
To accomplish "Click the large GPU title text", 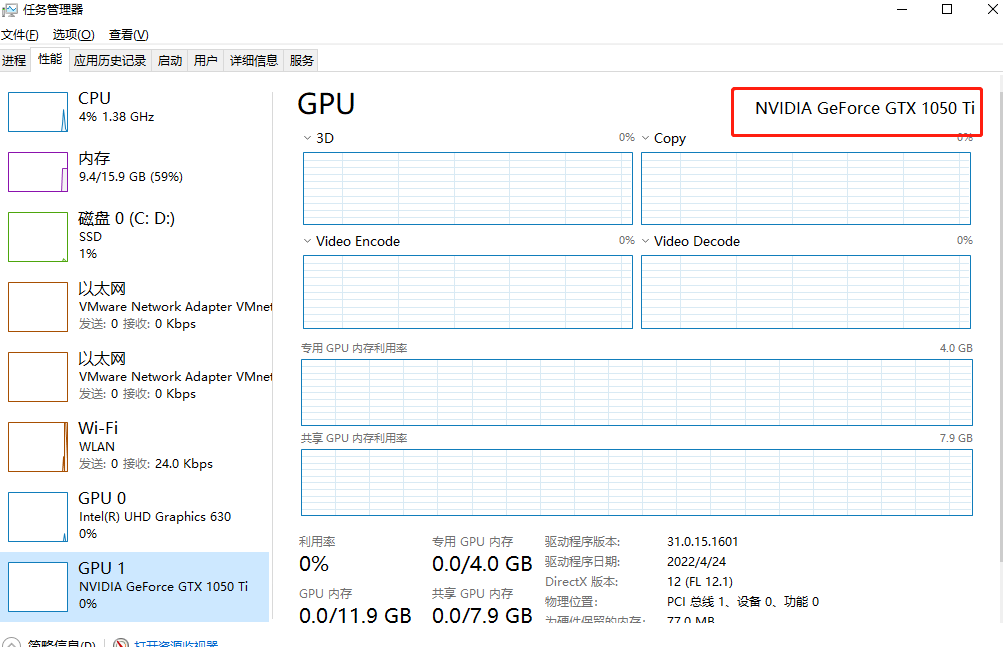I will coord(326,104).
